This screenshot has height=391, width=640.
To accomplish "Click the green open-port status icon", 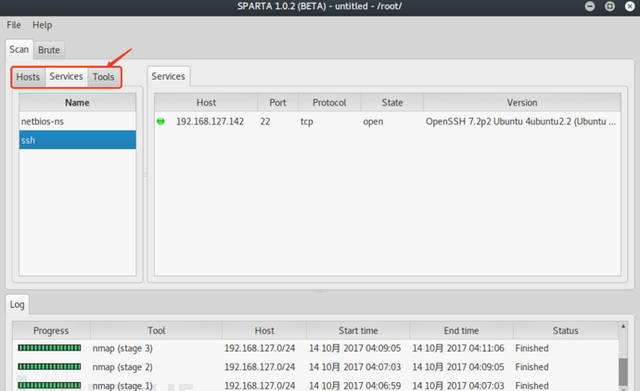I will point(161,121).
